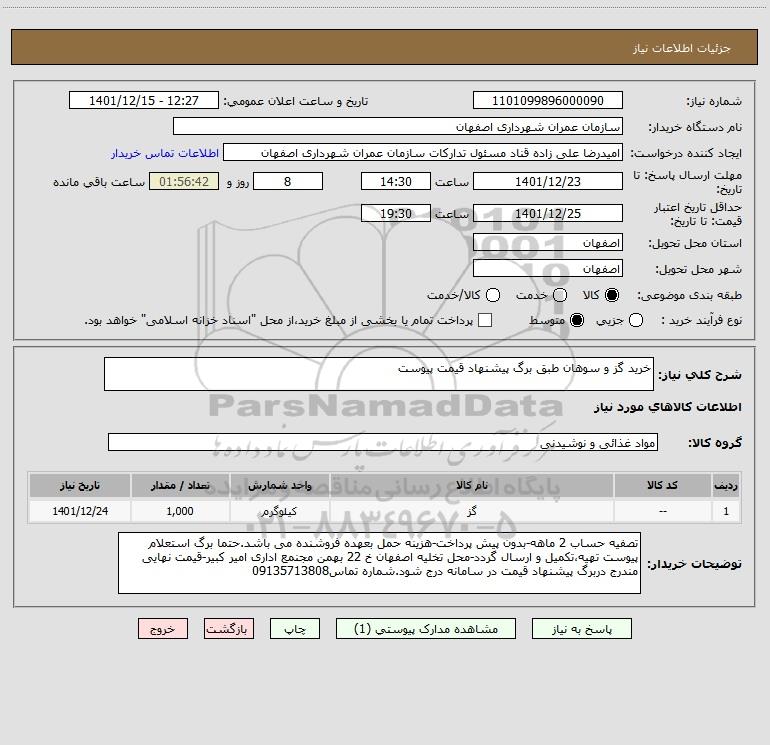770x745 pixels.
Task: Click the need number field 1101099896000090
Action: pyautogui.click(x=548, y=101)
